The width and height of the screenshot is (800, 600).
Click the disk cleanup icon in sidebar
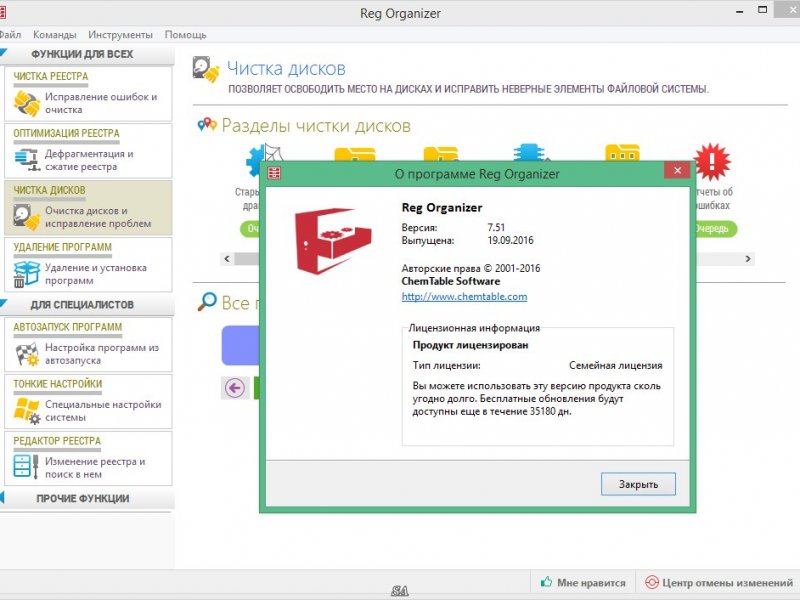[x=27, y=217]
